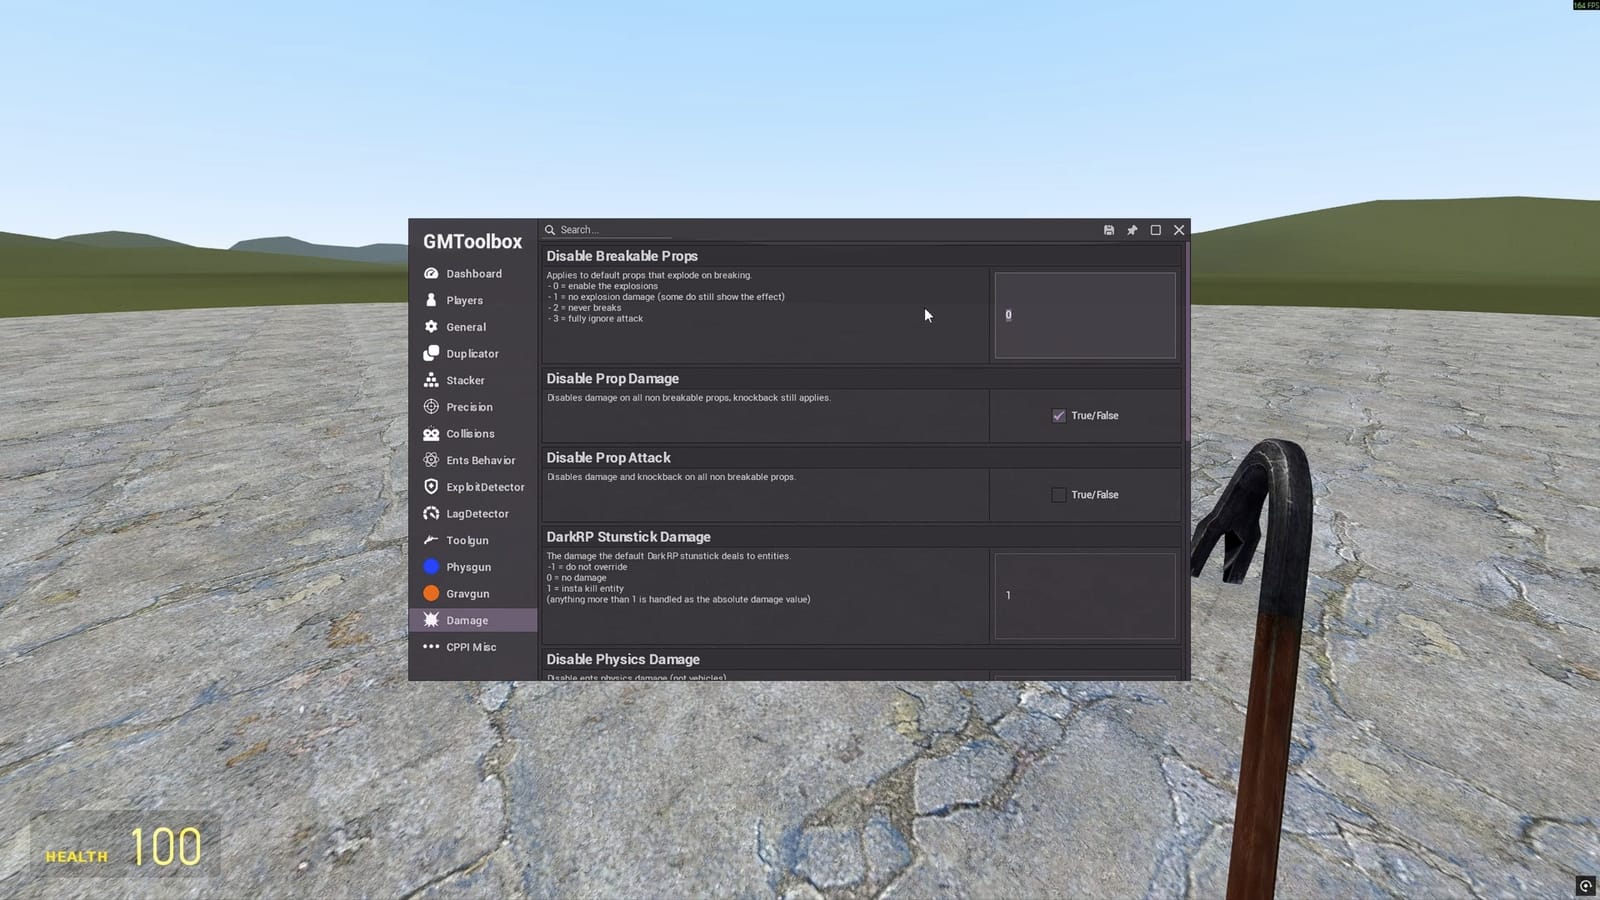Click the CPPI Misc three-dots icon
This screenshot has height=900, width=1600.
(x=431, y=647)
